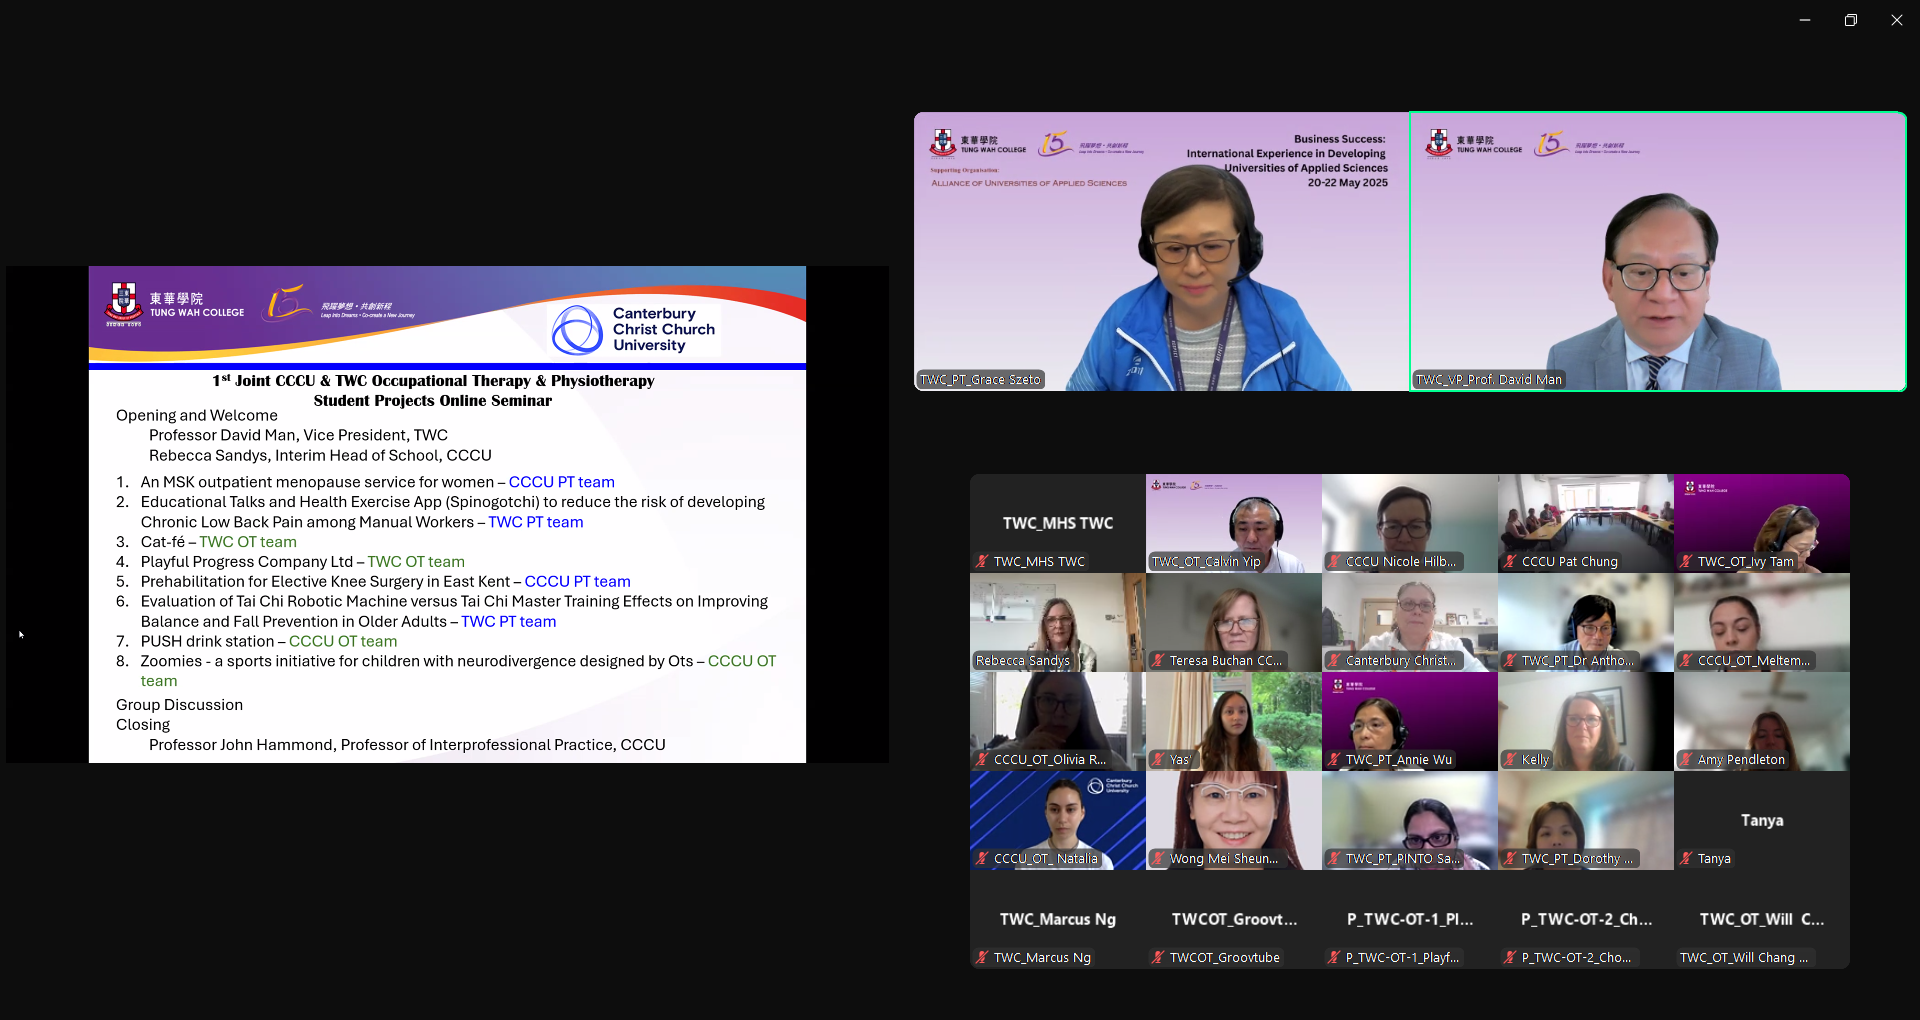Click muted mic icon next to CCCU Pat Chung
The image size is (1920, 1020).
click(x=1510, y=562)
